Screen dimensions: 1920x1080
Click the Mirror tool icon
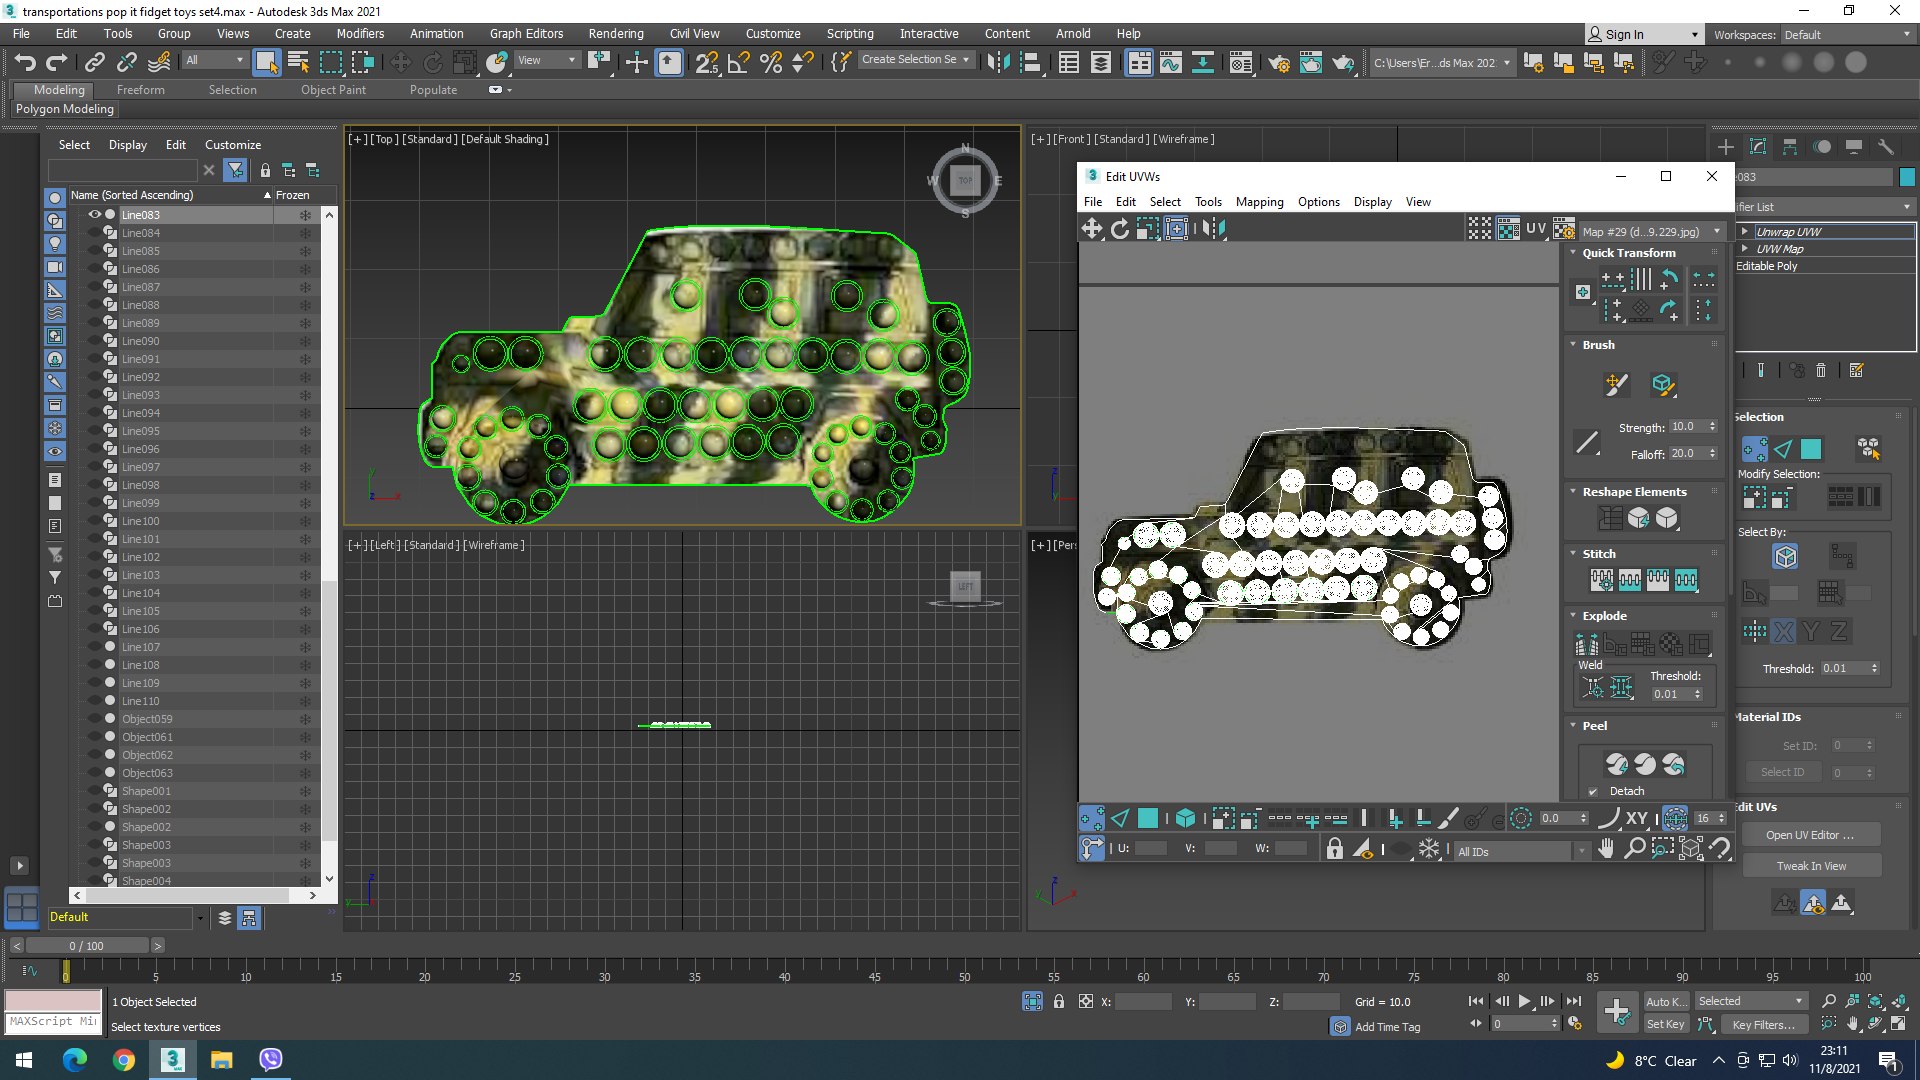997,63
